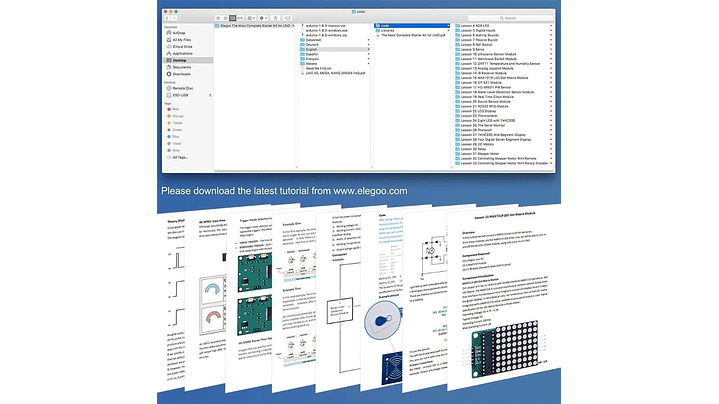Open the Action gear menu
The image size is (719, 404).
coord(263,18)
